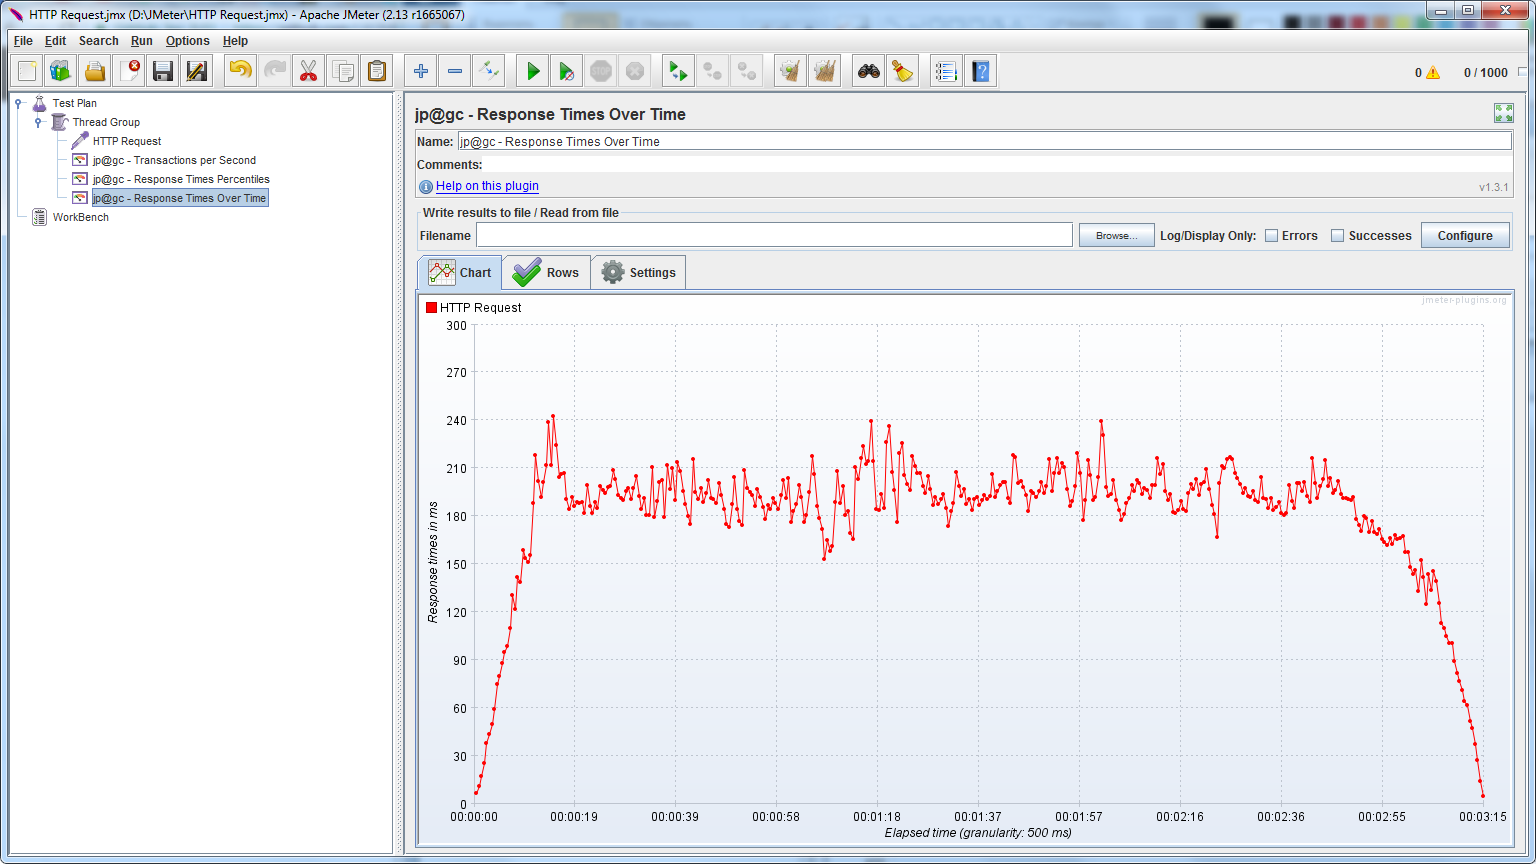Image resolution: width=1536 pixels, height=864 pixels.
Task: Select WorkBench in the tree
Action: click(81, 217)
